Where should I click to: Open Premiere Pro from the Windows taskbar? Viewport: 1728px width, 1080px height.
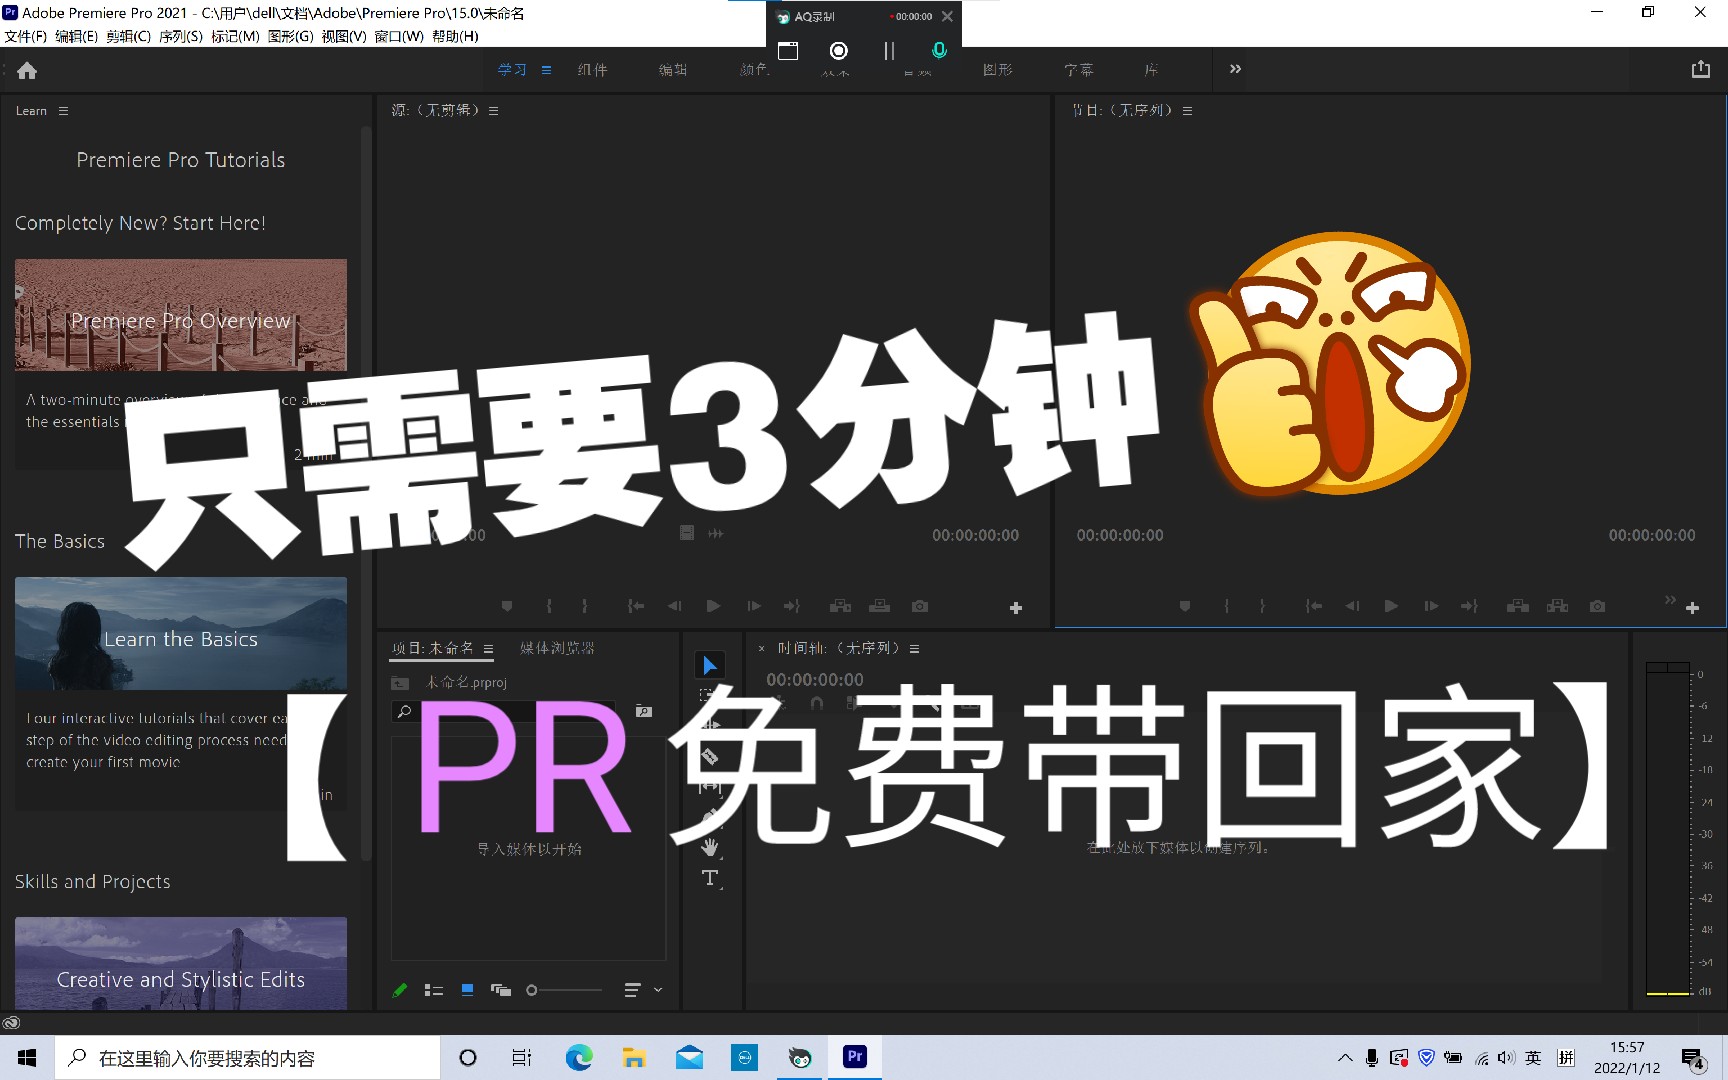pos(854,1057)
